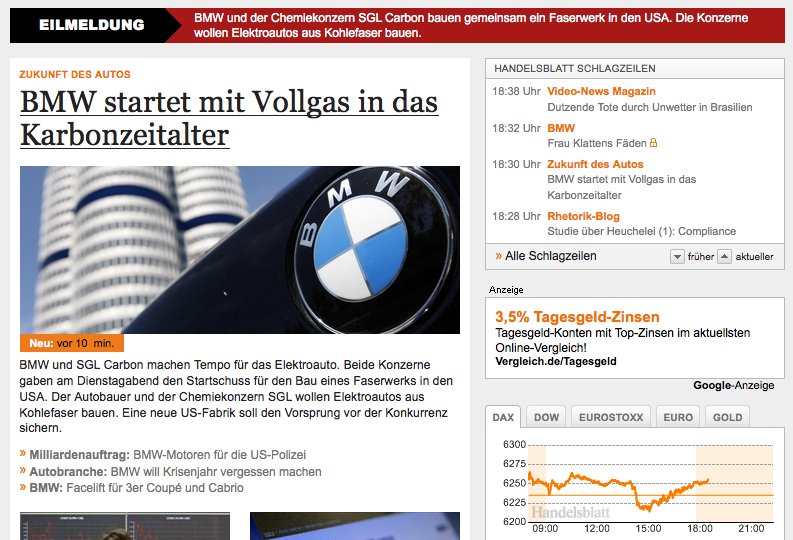This screenshot has width=793, height=540.
Task: Open the orange 'BMW' category link at 18:32
Action: [561, 128]
